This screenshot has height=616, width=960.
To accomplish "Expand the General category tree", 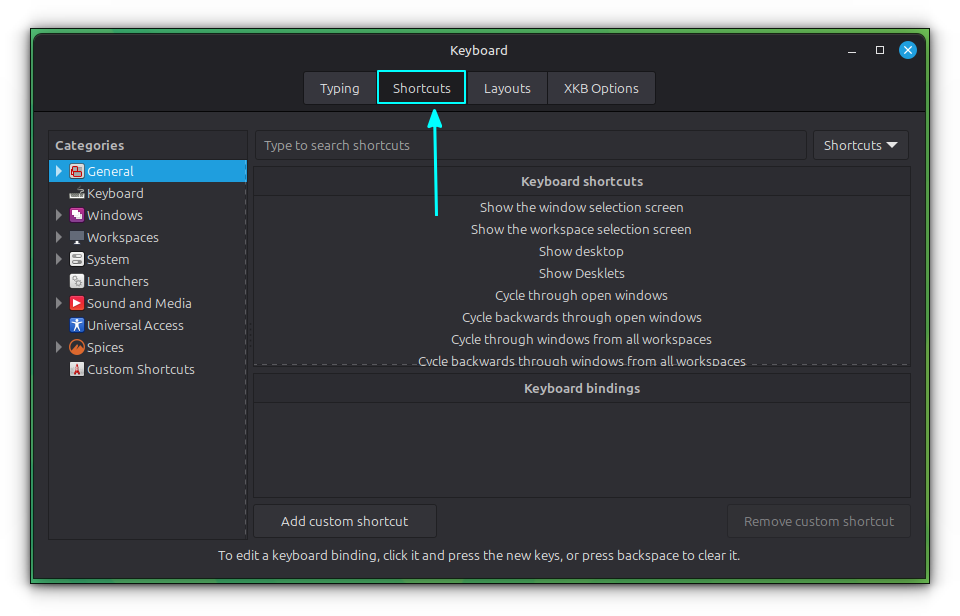I will [59, 171].
